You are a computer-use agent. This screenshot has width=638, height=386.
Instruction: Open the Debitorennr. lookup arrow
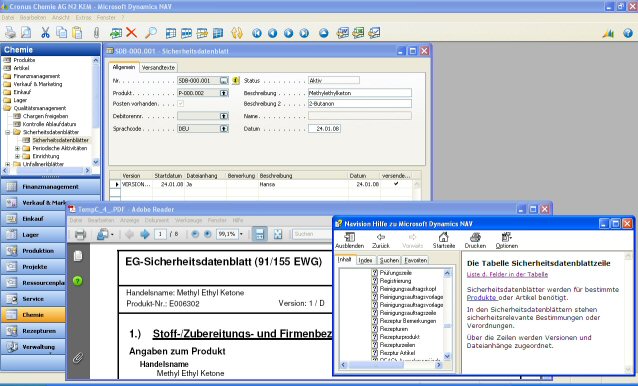coord(224,116)
